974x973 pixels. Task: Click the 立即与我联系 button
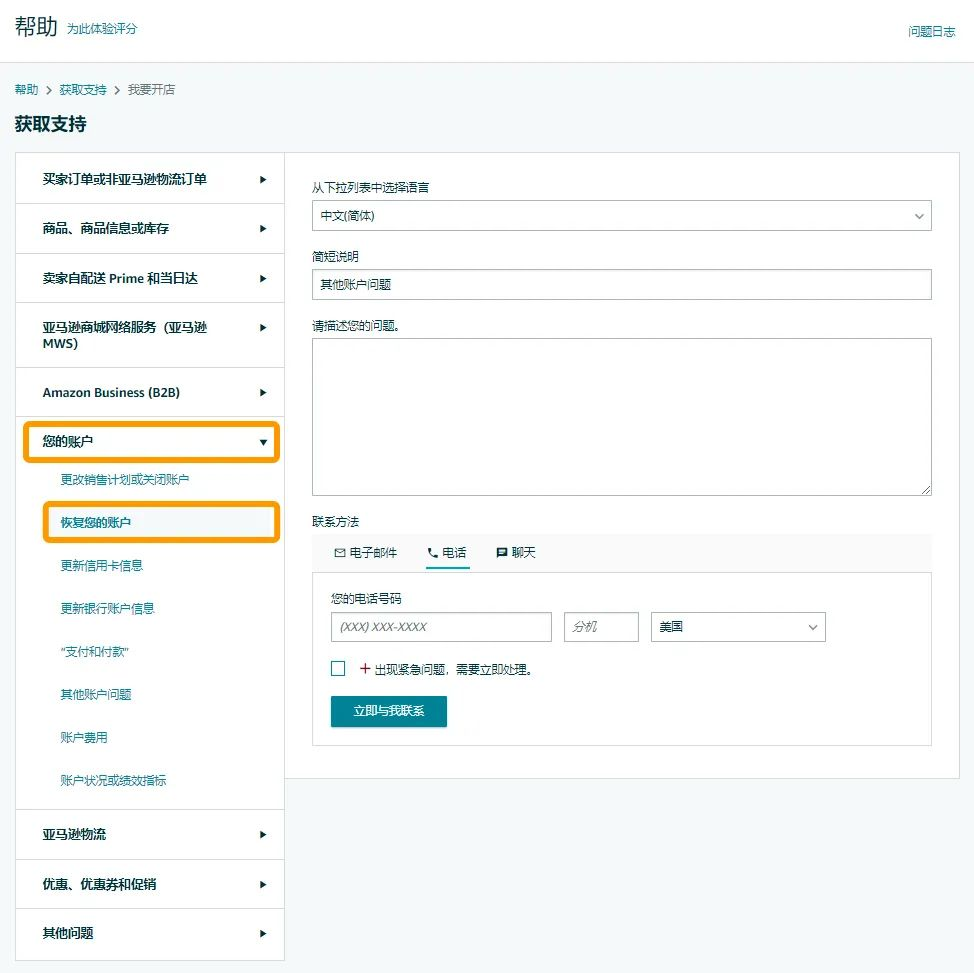click(388, 712)
